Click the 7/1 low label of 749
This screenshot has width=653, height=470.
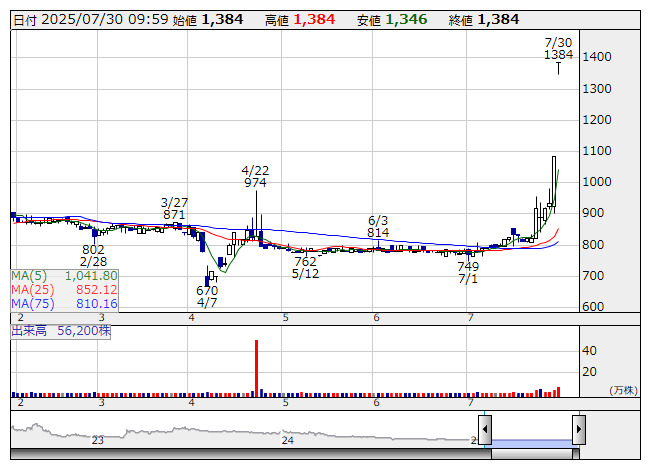468,273
